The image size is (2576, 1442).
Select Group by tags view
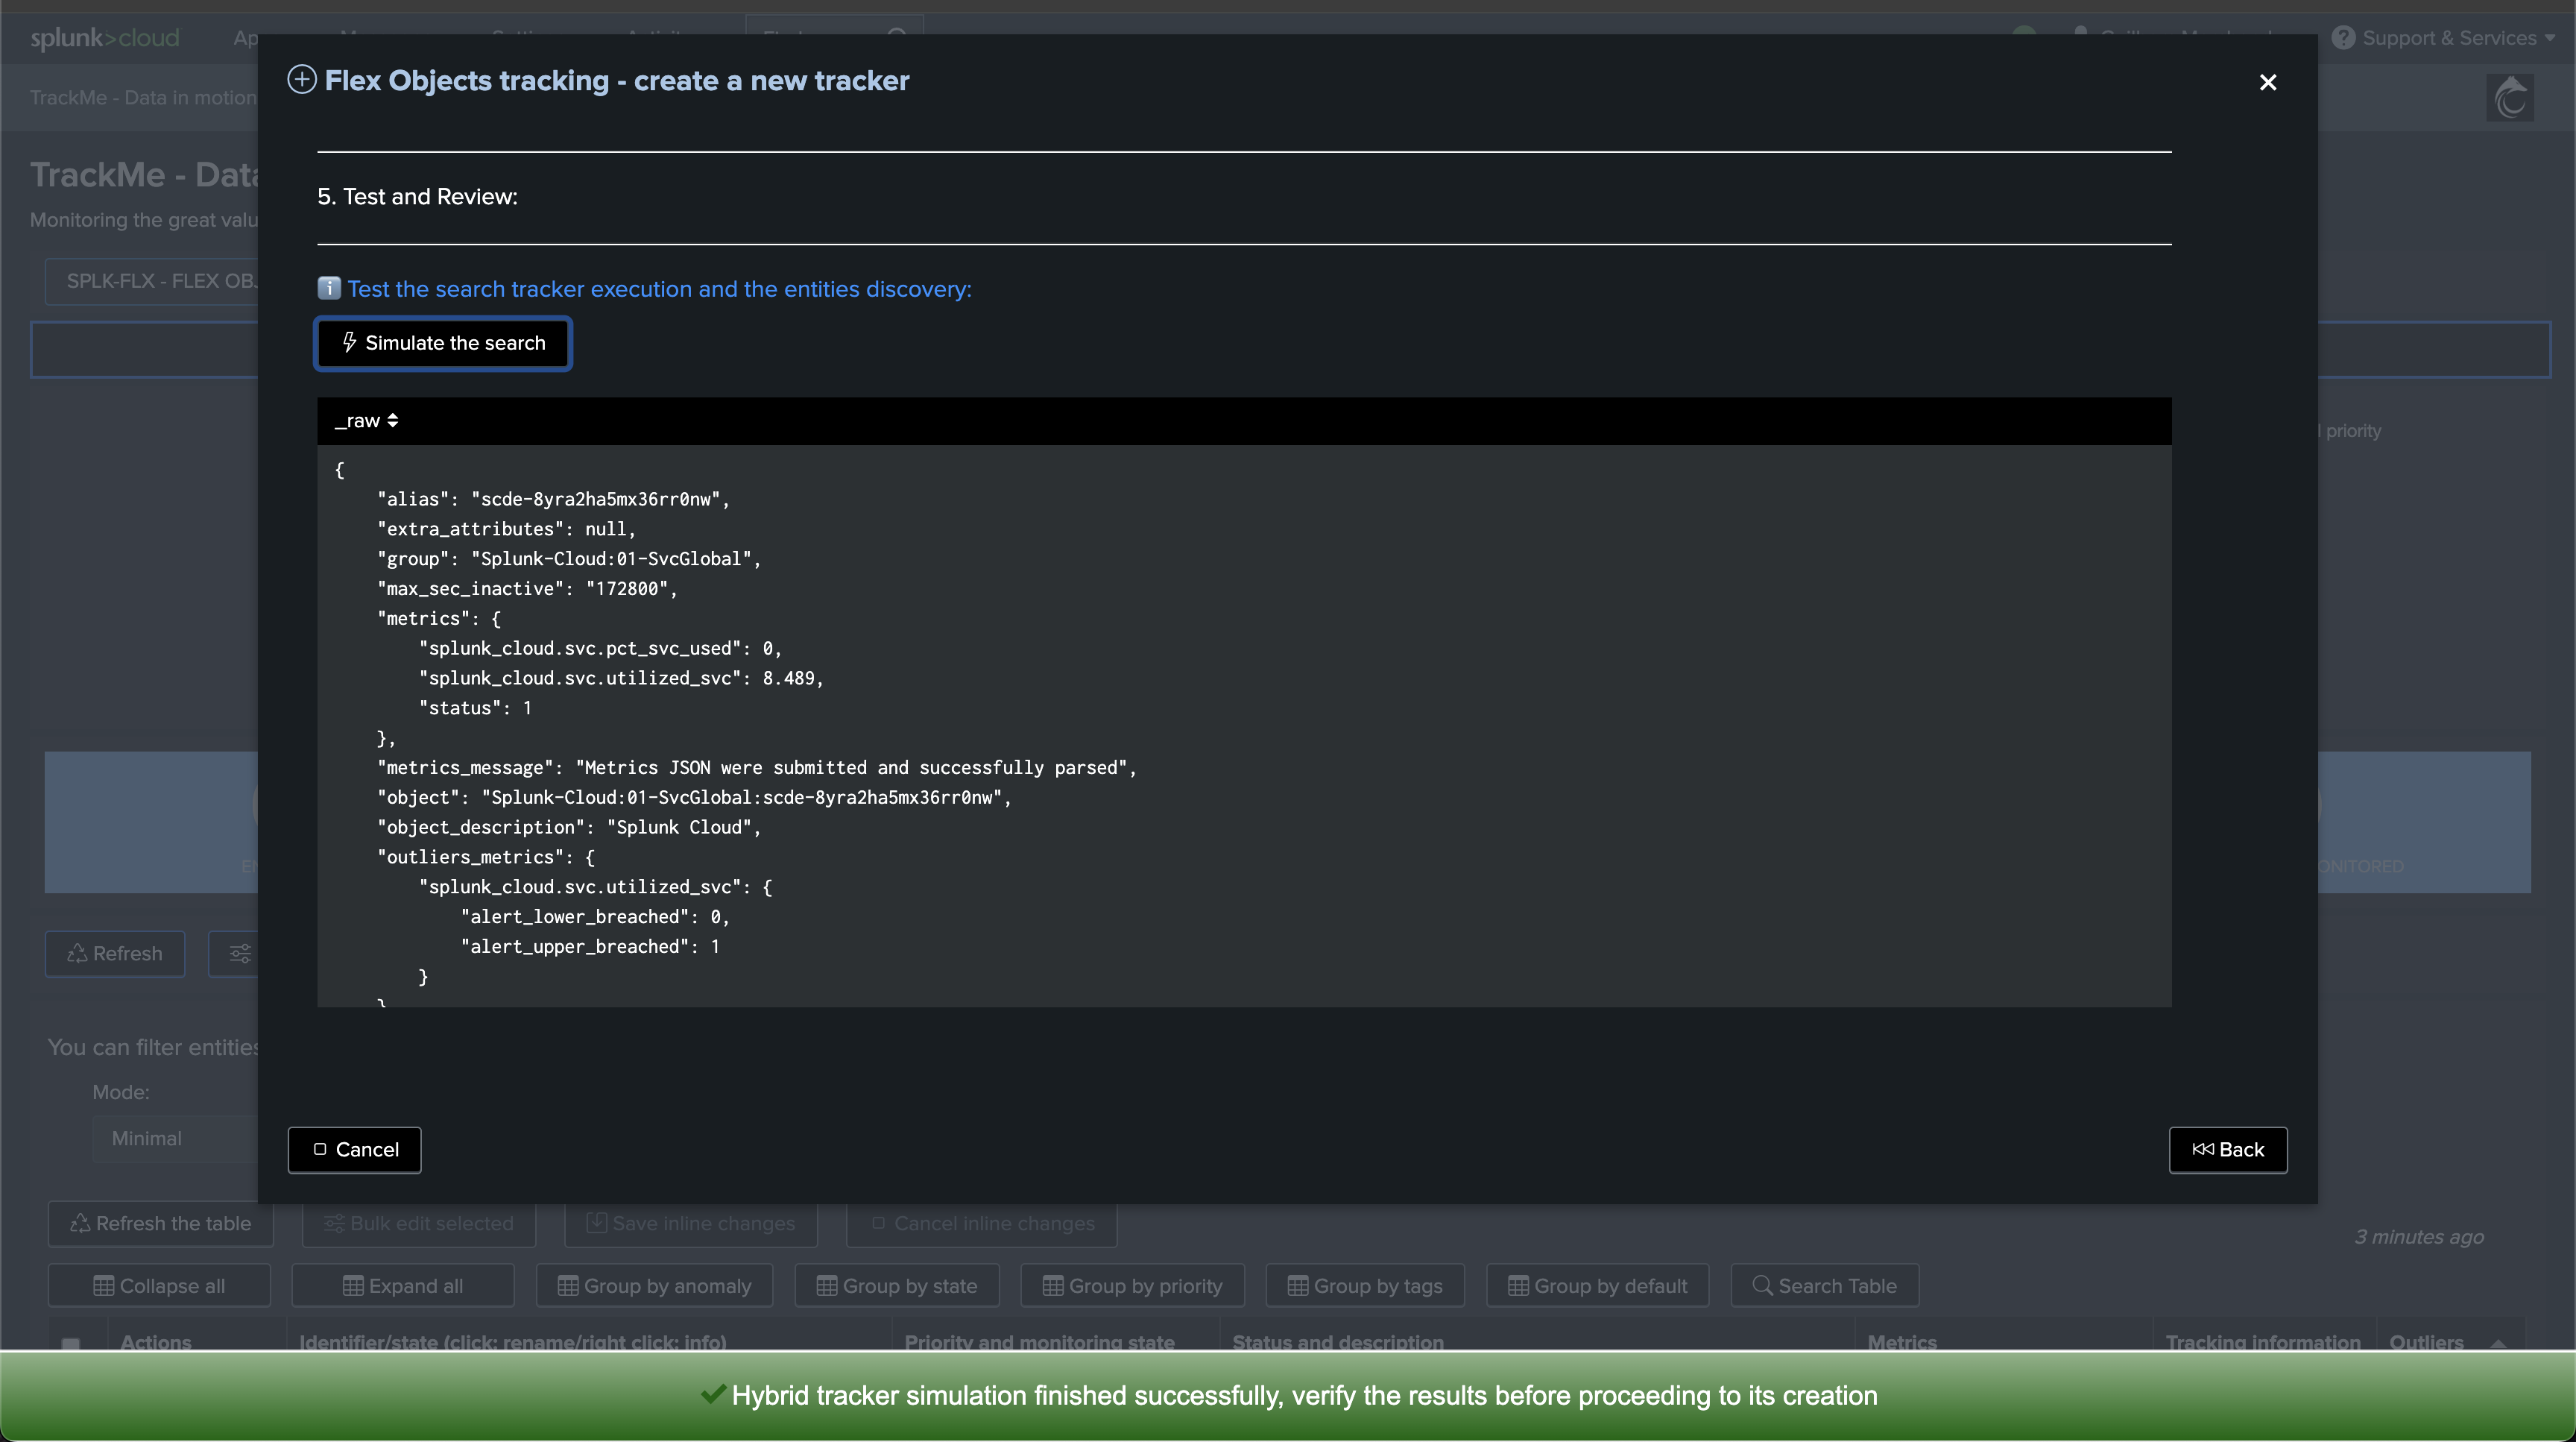coord(1365,1286)
